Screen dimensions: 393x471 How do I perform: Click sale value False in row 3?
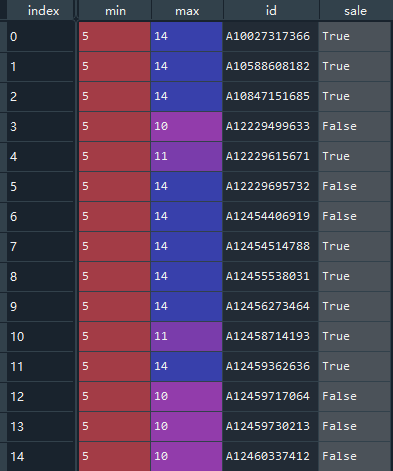pos(354,126)
